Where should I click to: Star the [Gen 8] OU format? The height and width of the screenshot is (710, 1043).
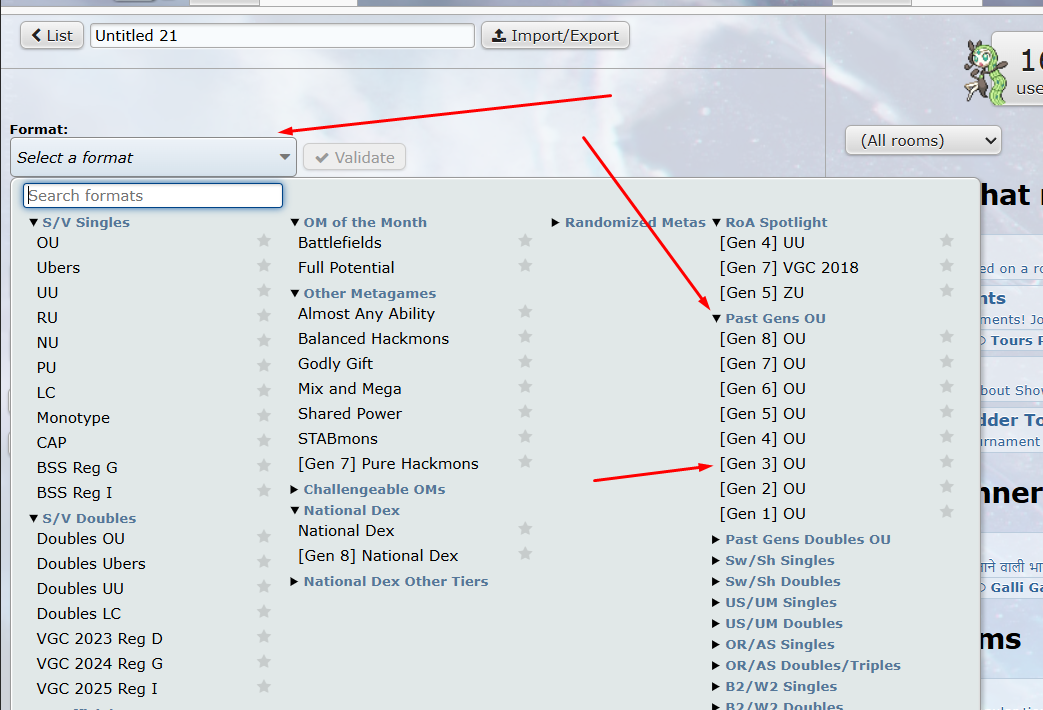click(947, 337)
